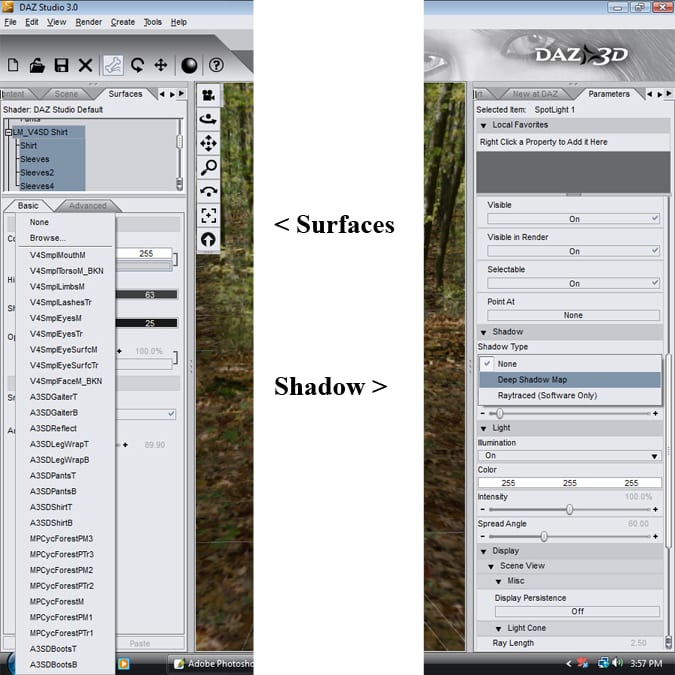Open help with the question mark icon

coord(216,65)
